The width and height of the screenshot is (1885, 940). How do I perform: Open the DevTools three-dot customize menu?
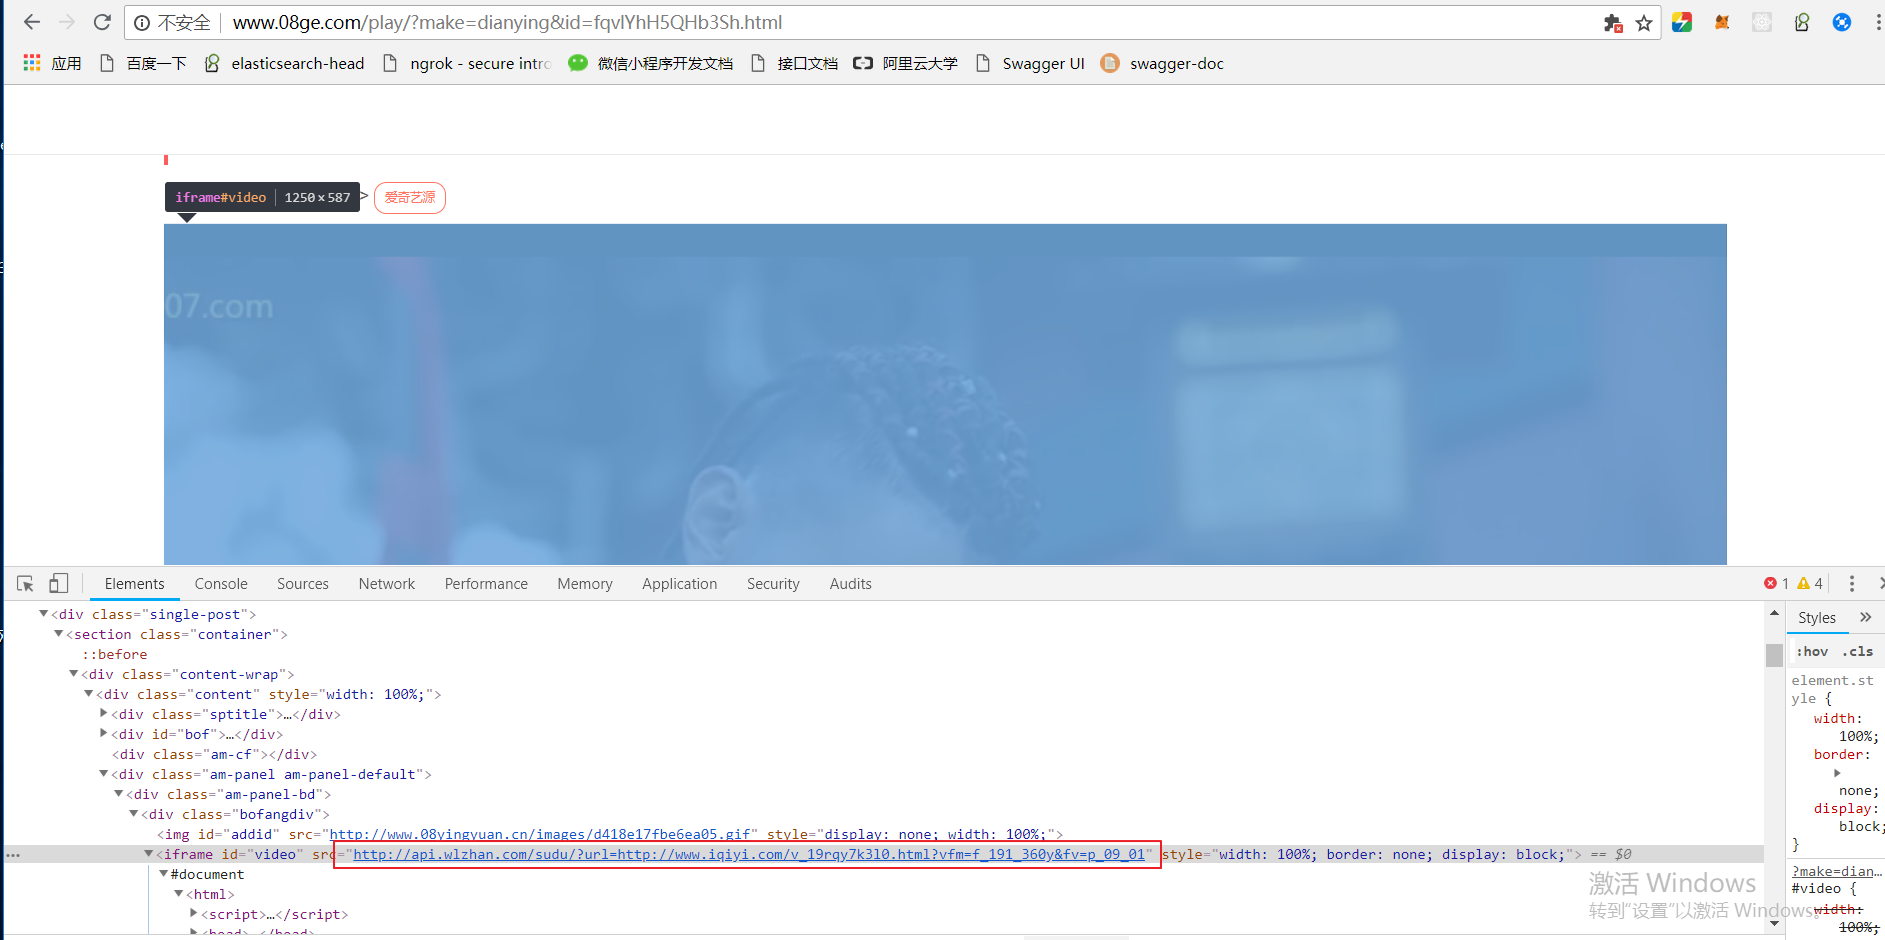coord(1852,584)
